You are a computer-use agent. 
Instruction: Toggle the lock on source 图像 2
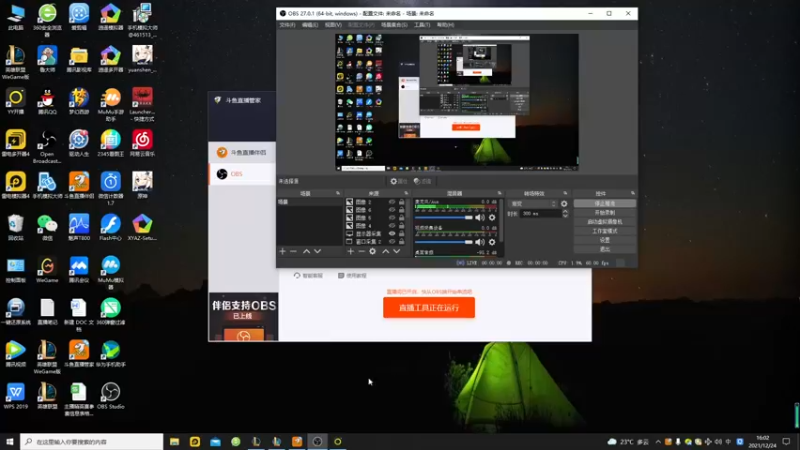click(x=402, y=202)
